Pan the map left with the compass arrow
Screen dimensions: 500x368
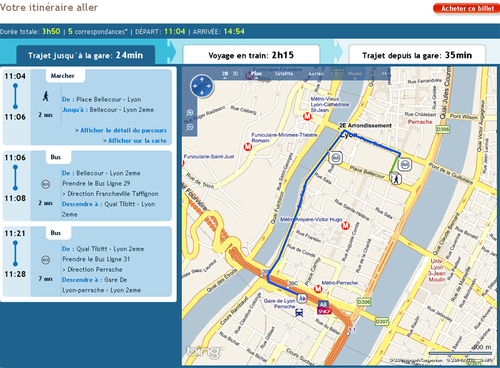195,86
